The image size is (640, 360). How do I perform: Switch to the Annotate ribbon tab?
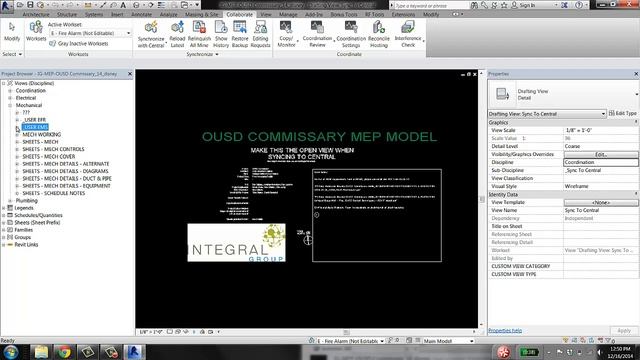(141, 14)
